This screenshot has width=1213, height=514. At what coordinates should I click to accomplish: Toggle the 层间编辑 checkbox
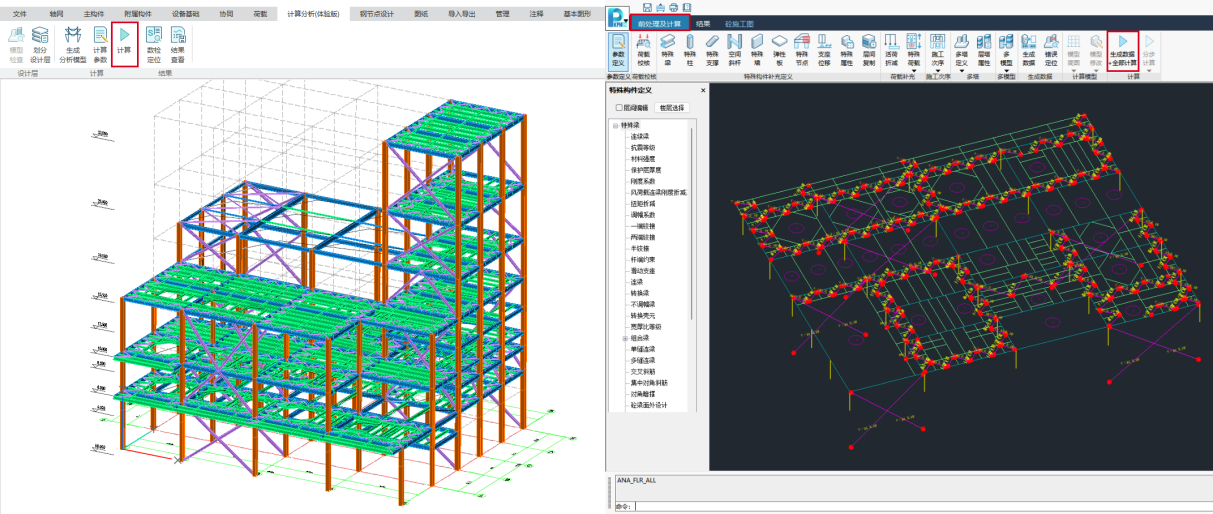[x=620, y=108]
